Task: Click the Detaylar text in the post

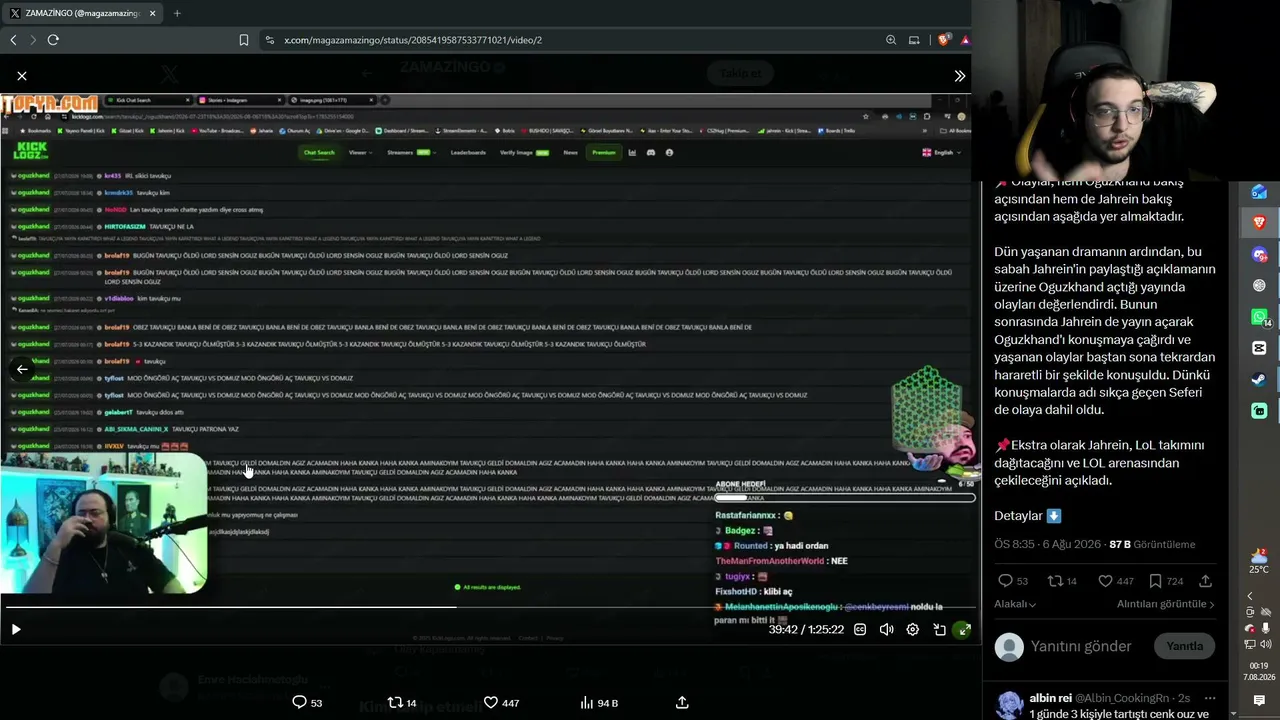Action: pyautogui.click(x=1018, y=516)
